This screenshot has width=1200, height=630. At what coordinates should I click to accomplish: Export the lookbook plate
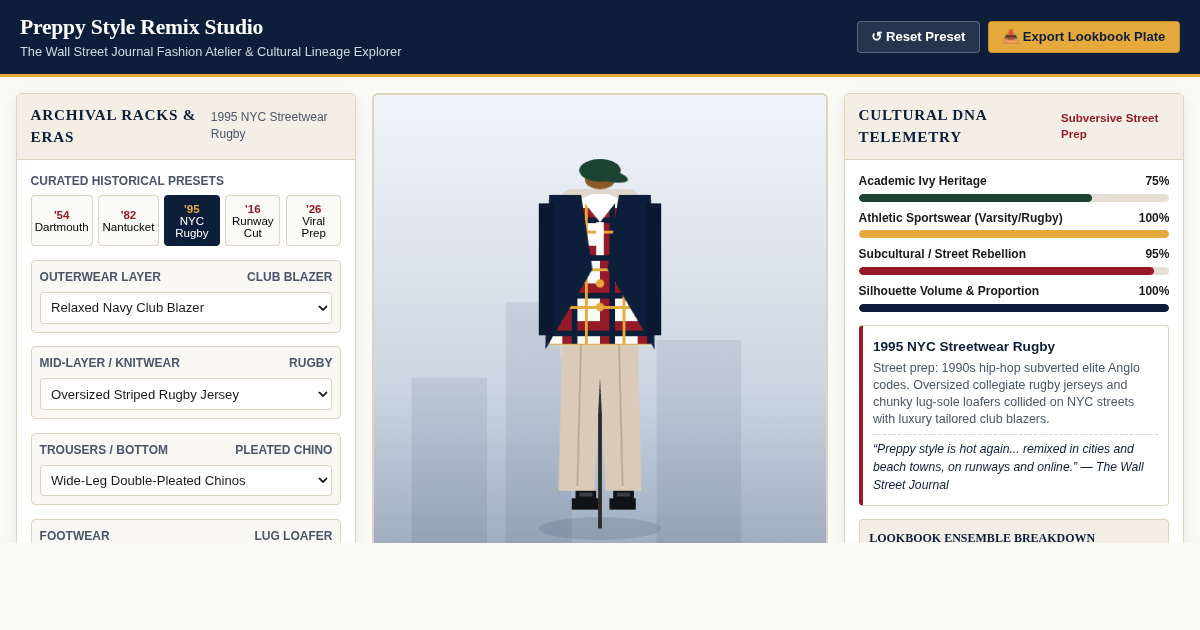click(1084, 37)
